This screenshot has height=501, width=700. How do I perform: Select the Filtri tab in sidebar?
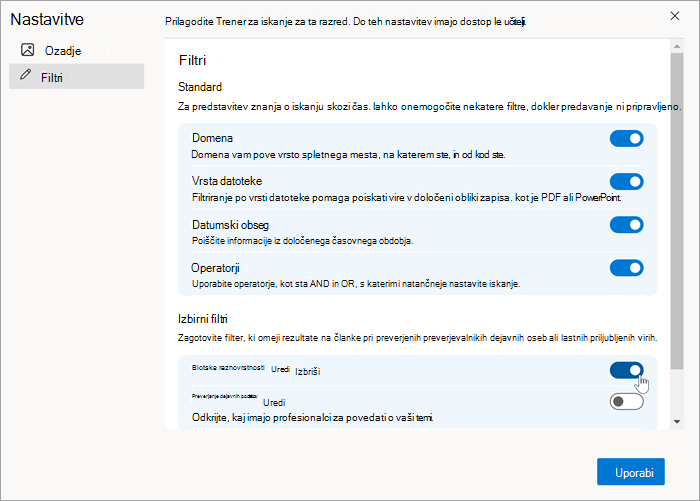coord(76,76)
